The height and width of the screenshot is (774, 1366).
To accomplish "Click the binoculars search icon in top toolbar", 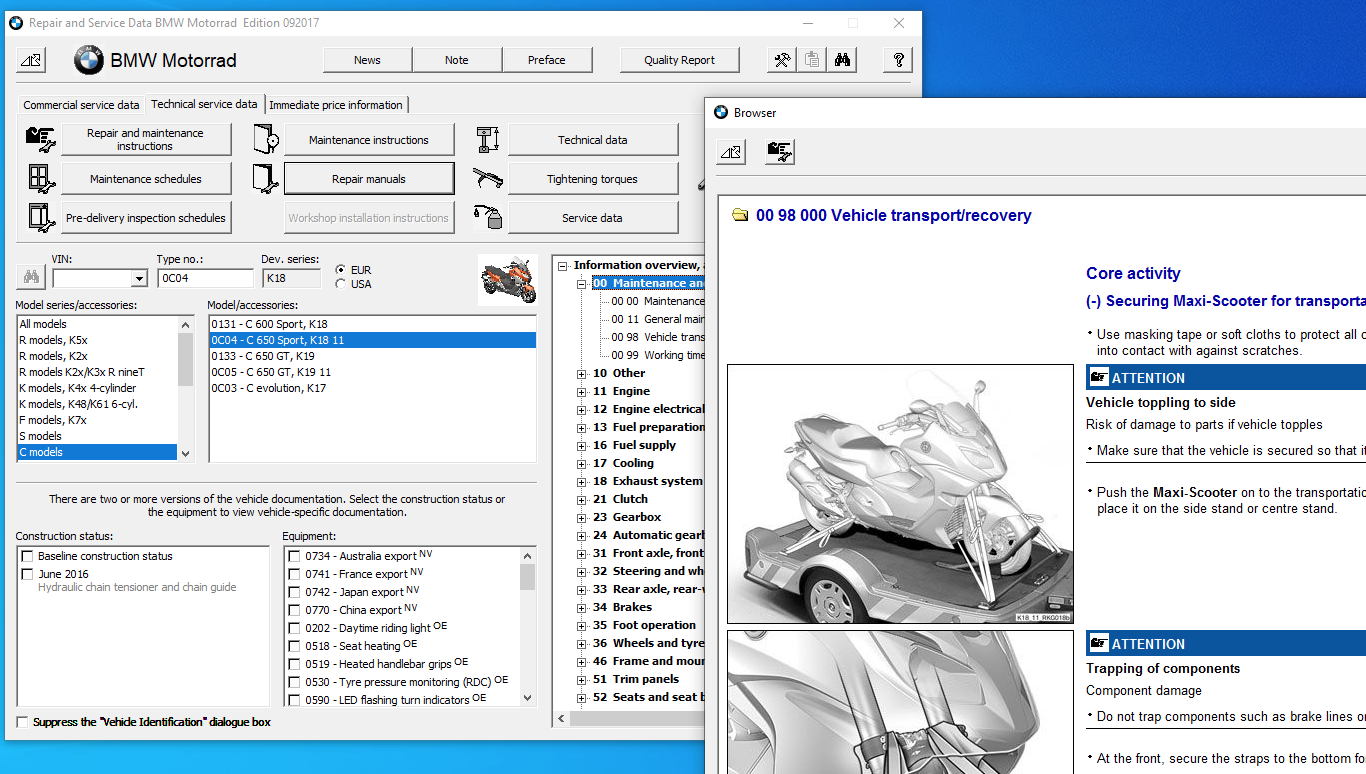I will click(843, 60).
